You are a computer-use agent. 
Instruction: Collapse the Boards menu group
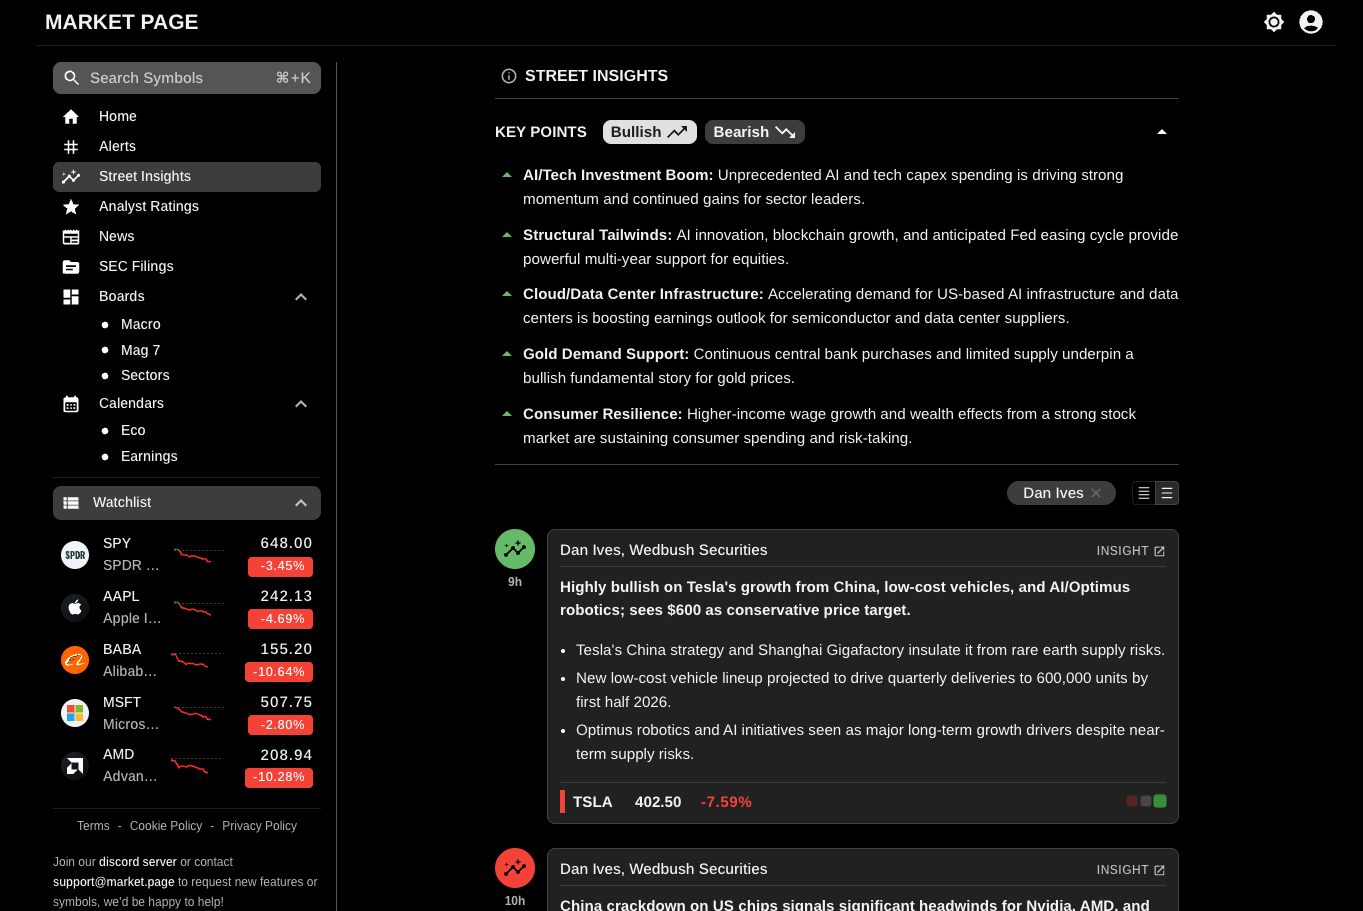301,297
